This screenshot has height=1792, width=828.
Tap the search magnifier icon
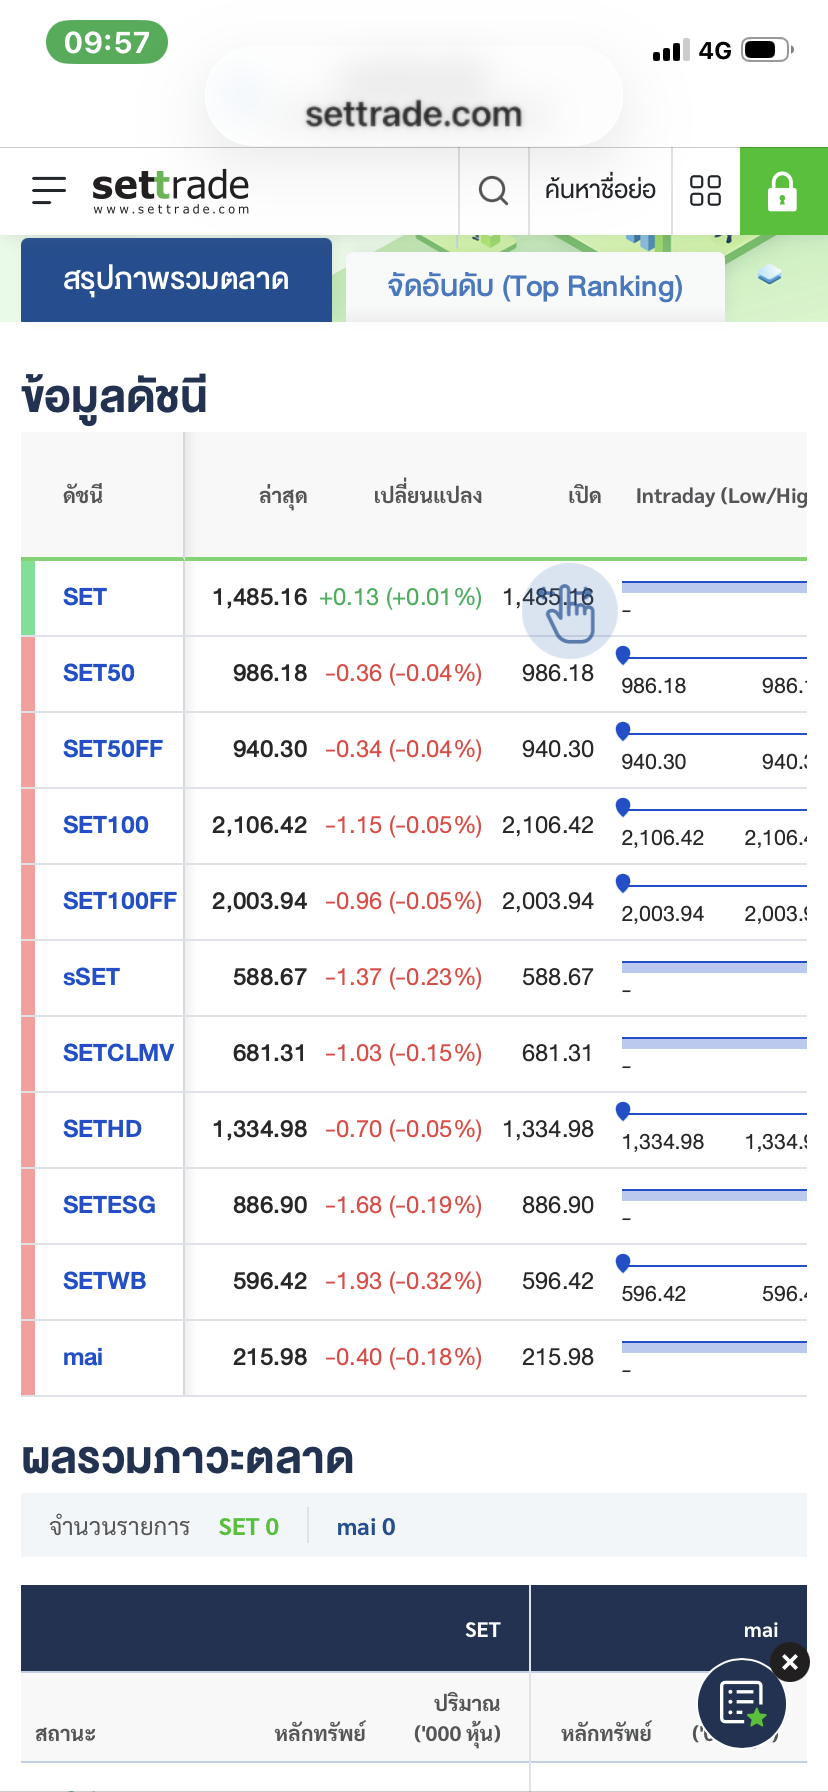point(493,190)
